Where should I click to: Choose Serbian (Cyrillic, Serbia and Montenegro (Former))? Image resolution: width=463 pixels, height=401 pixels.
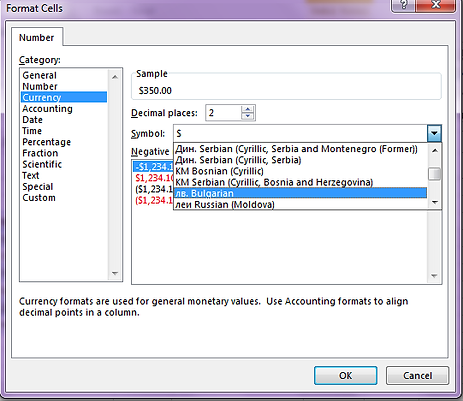(x=300, y=149)
